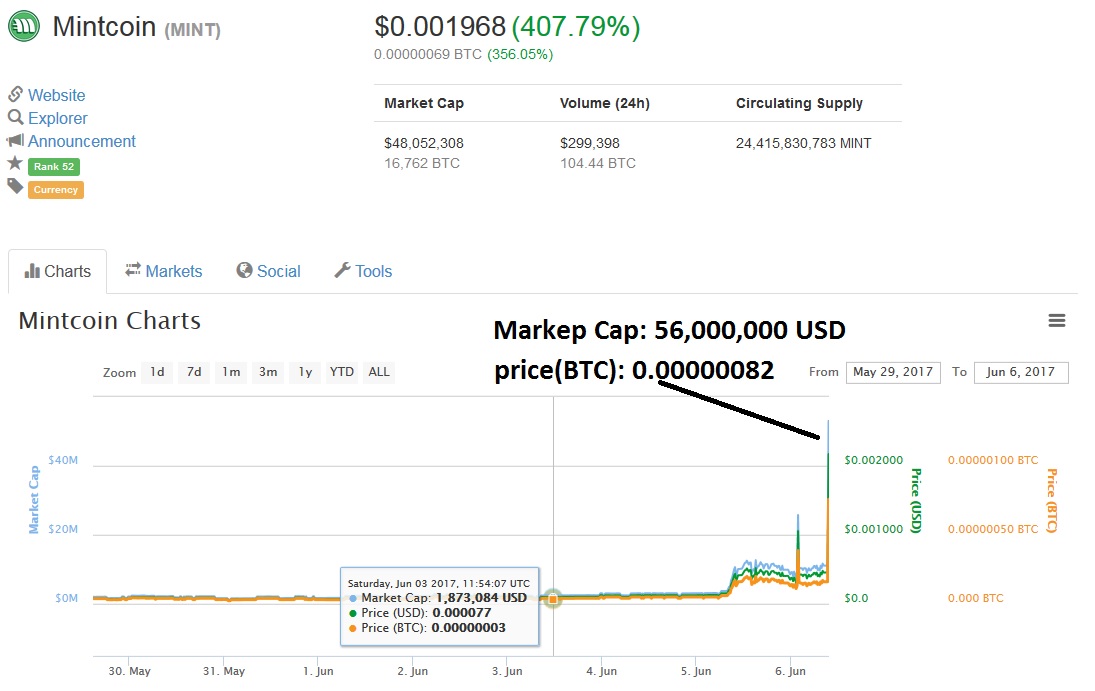Open the Social tab
Image resolution: width=1095 pixels, height=691 pixels.
click(x=268, y=271)
